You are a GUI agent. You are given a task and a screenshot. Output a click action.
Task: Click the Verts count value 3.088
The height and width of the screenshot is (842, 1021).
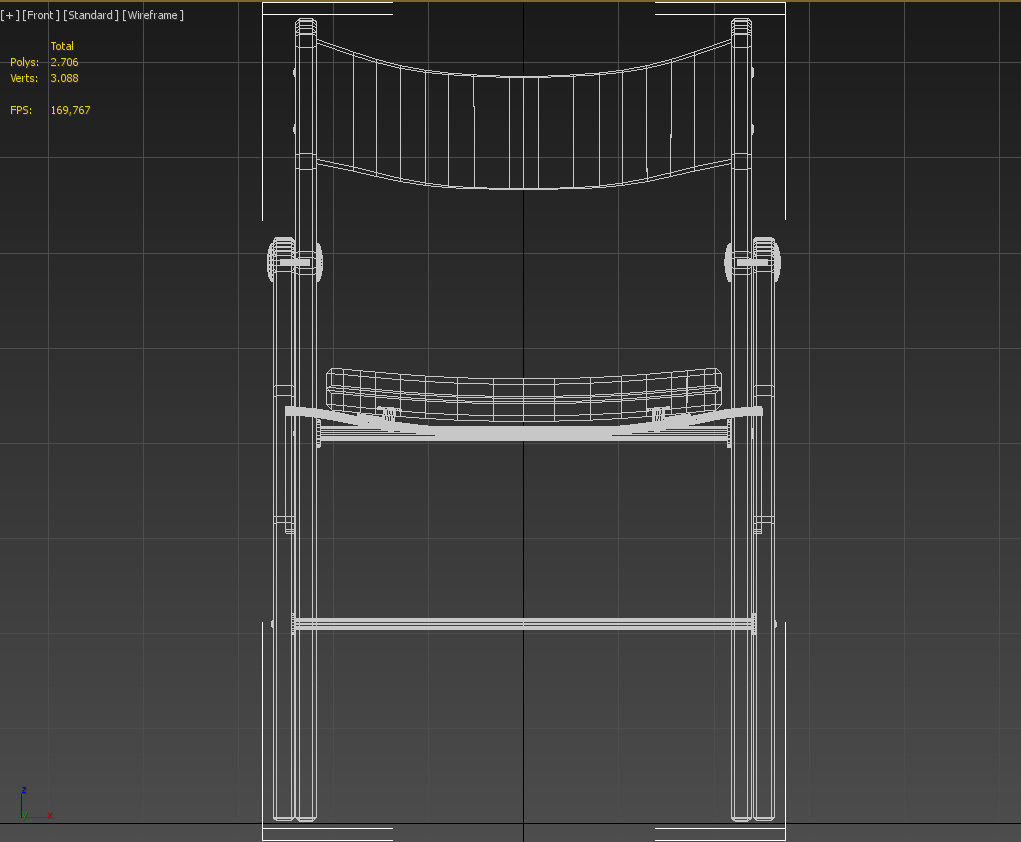64,78
